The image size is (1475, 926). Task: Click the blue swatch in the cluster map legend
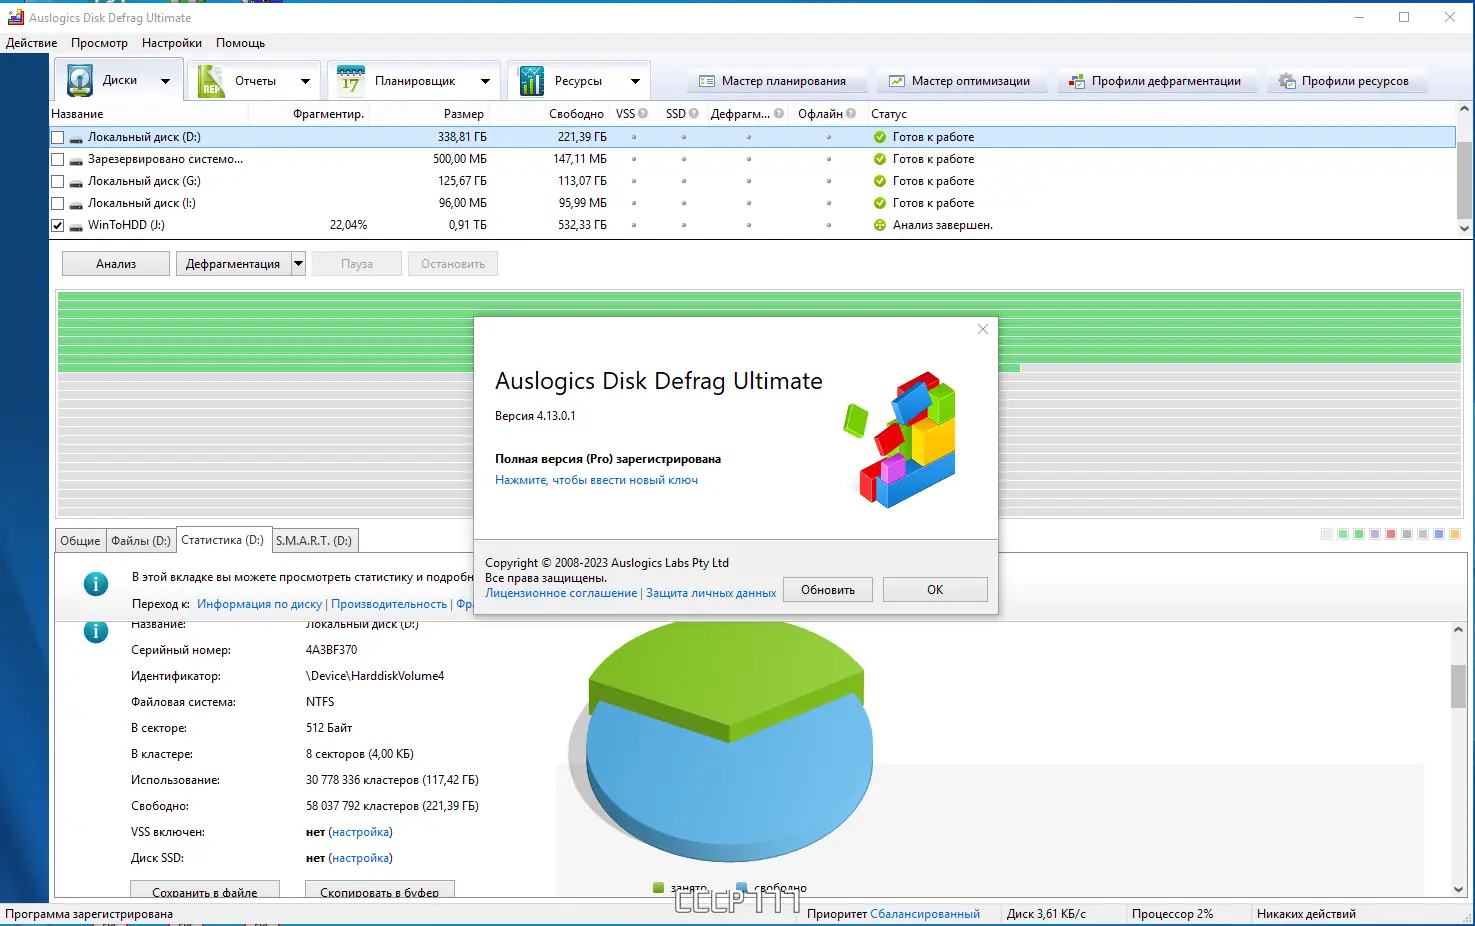1439,535
